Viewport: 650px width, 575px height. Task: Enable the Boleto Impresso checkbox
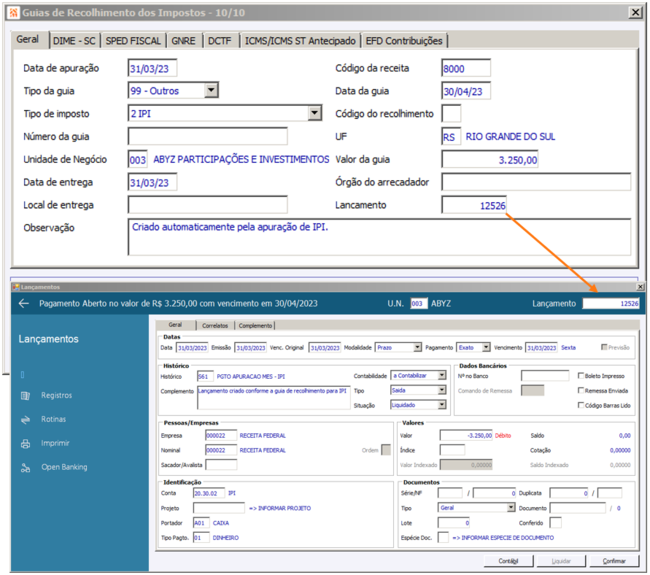pyautogui.click(x=581, y=376)
